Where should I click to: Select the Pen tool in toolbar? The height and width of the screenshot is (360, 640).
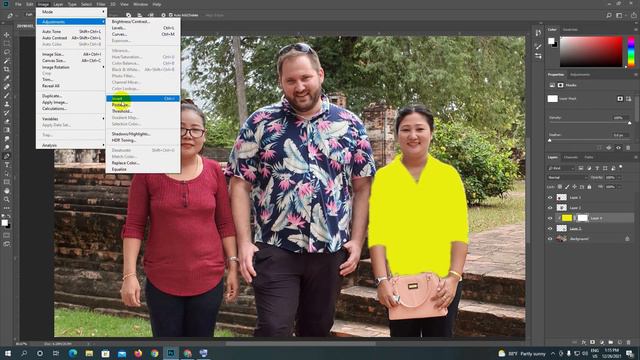pos(7,156)
